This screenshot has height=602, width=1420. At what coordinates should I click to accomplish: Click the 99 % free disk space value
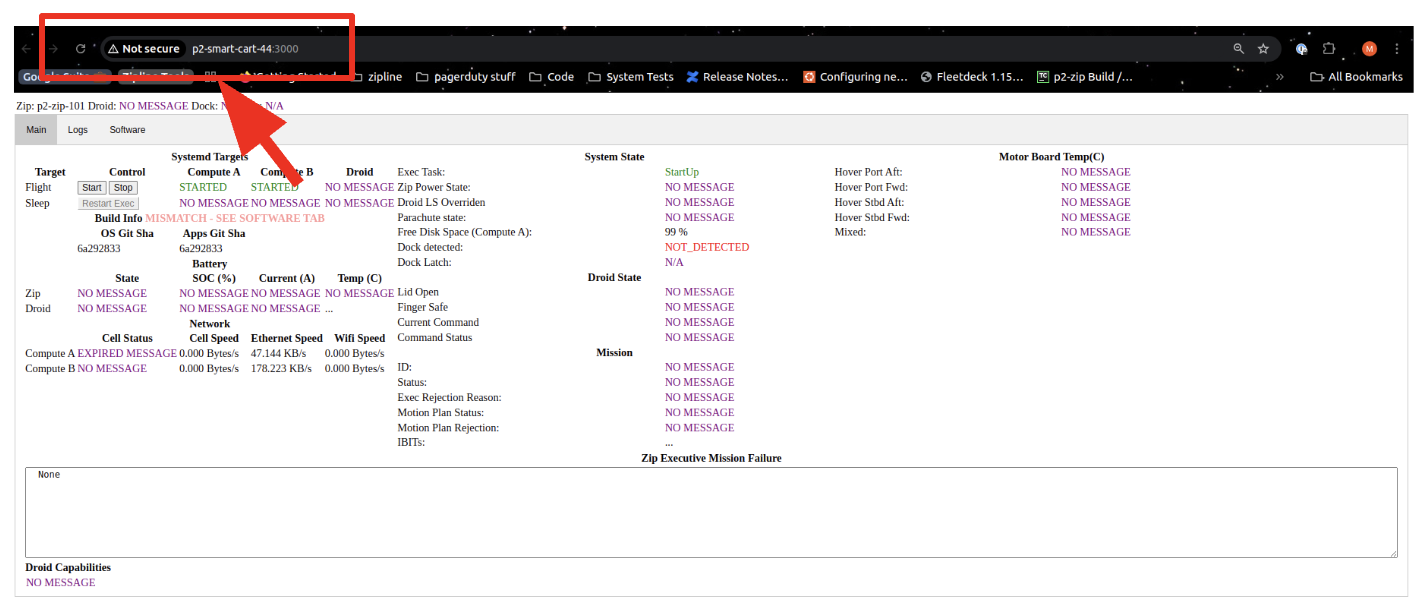point(676,232)
